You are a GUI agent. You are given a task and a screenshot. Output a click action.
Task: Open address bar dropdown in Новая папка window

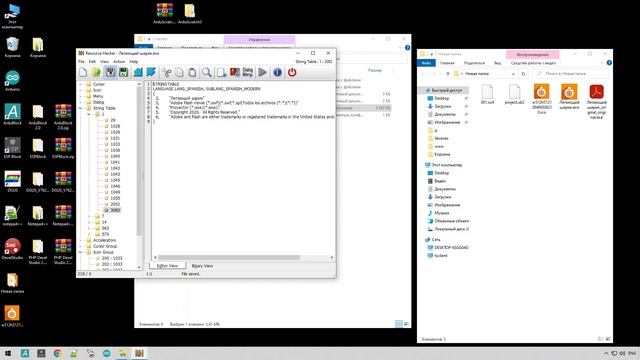point(513,74)
